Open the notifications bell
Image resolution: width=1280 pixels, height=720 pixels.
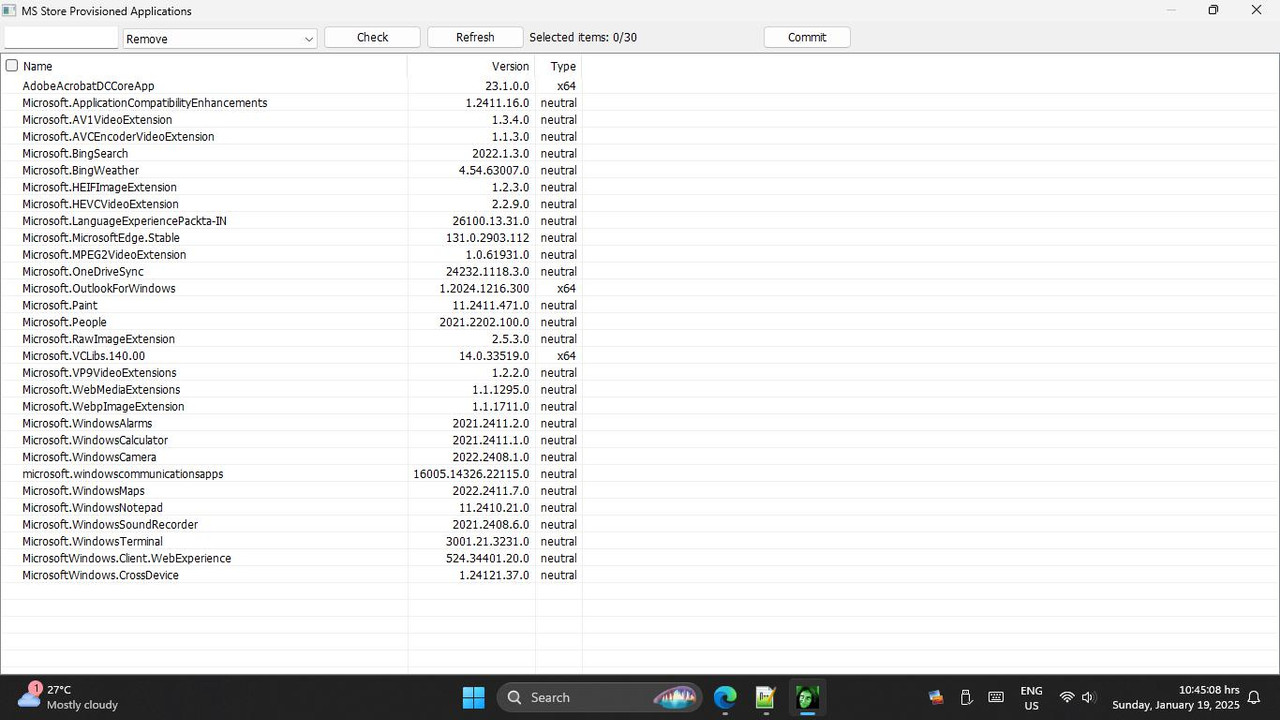pyautogui.click(x=1254, y=697)
